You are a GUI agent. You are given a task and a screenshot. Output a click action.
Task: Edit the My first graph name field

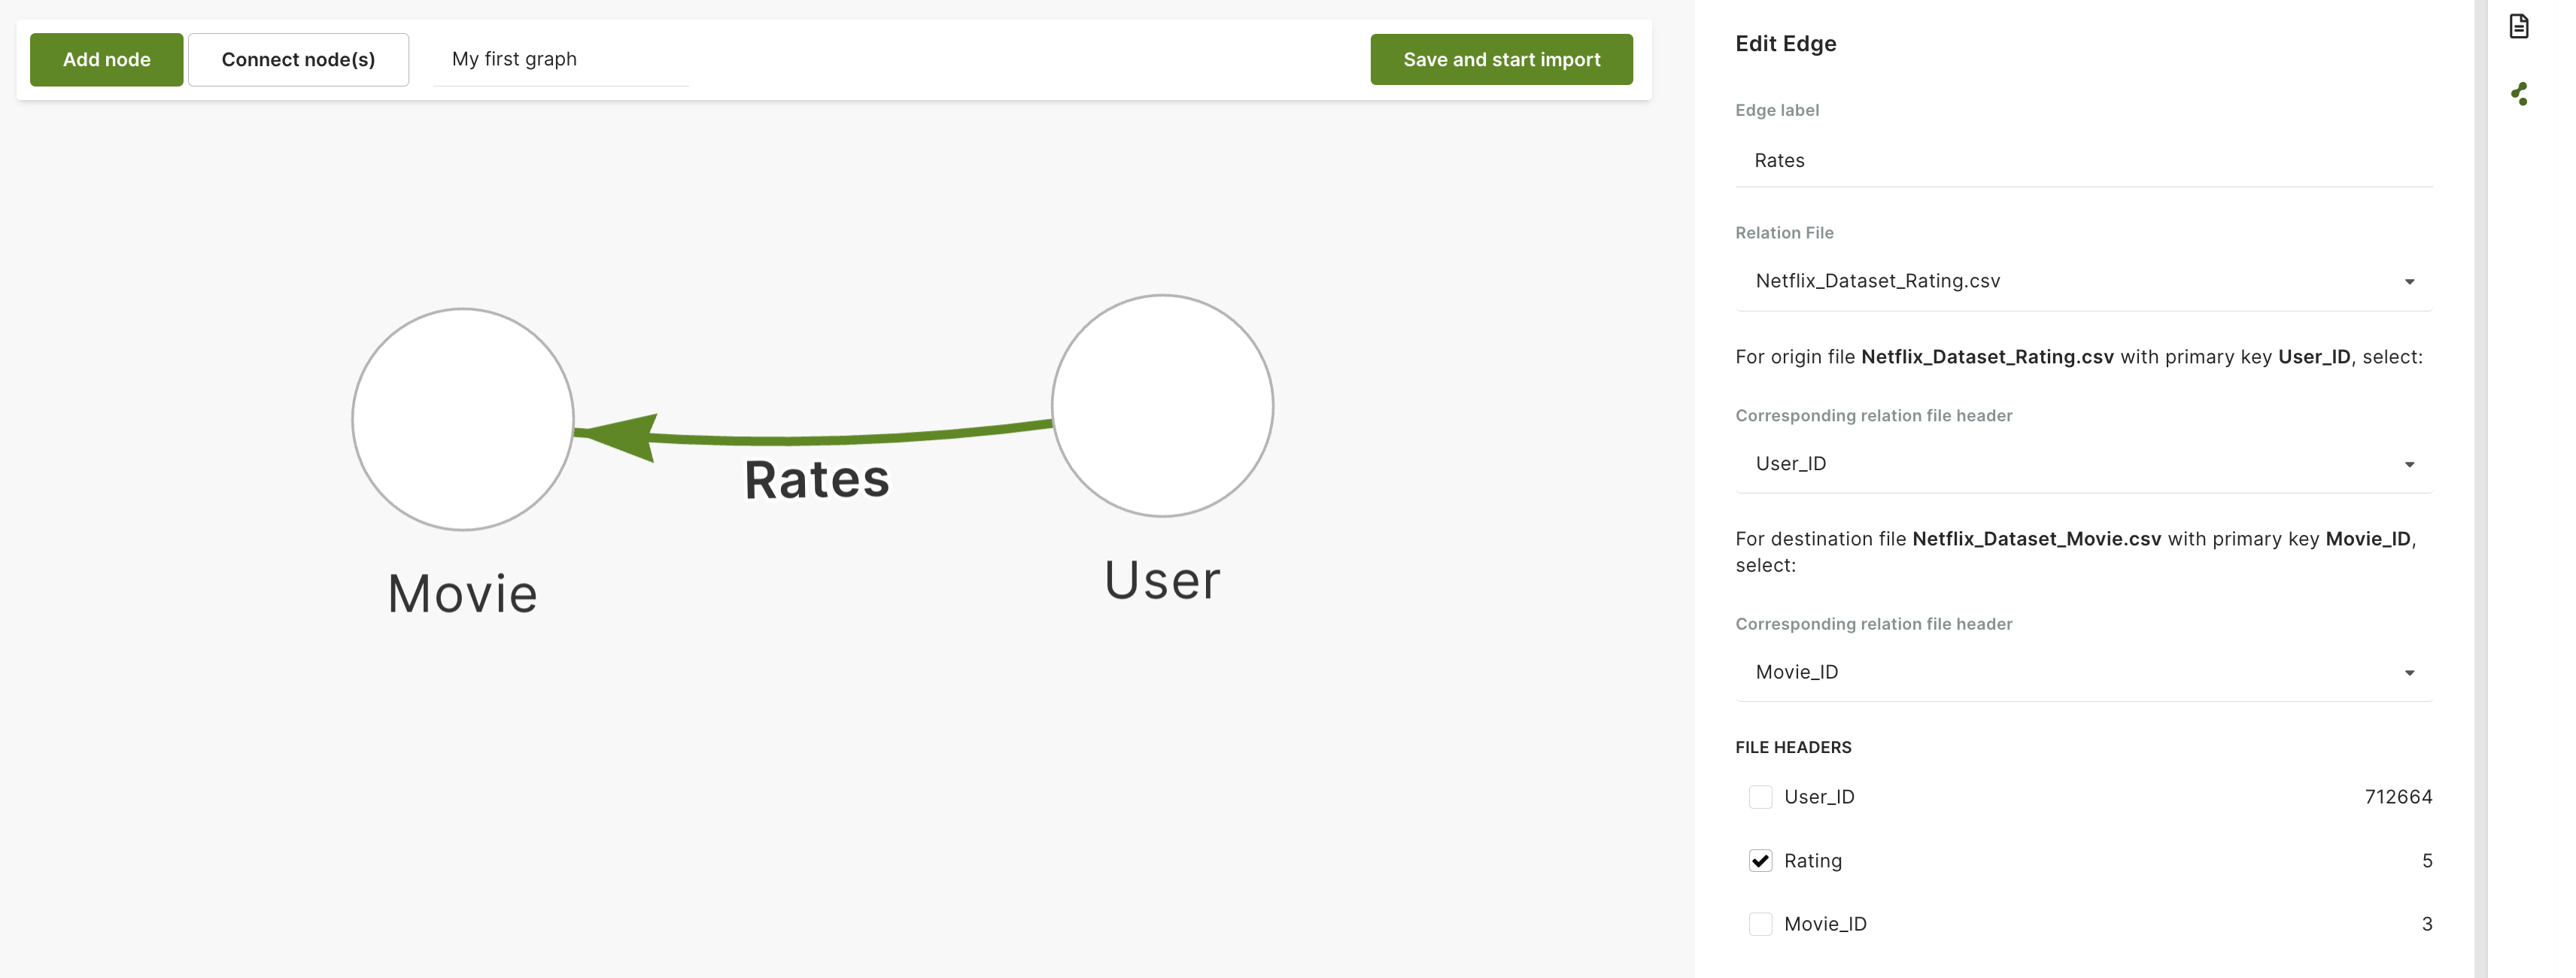(560, 59)
